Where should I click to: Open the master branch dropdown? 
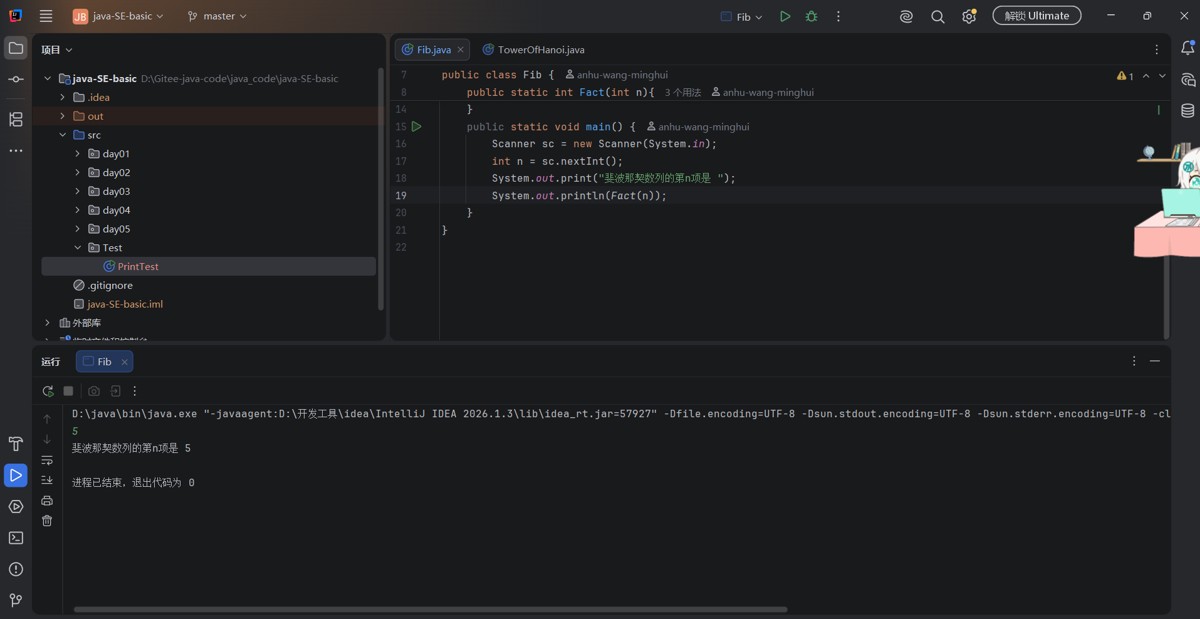click(x=217, y=16)
